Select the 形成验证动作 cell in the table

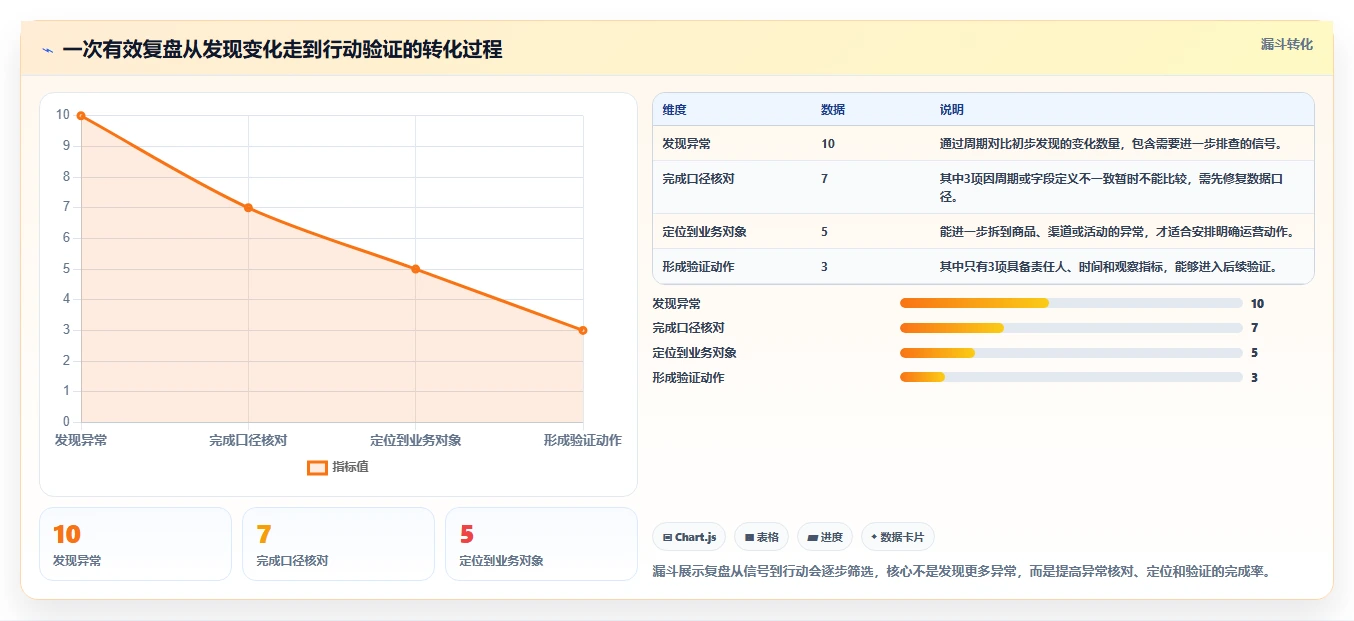(698, 267)
